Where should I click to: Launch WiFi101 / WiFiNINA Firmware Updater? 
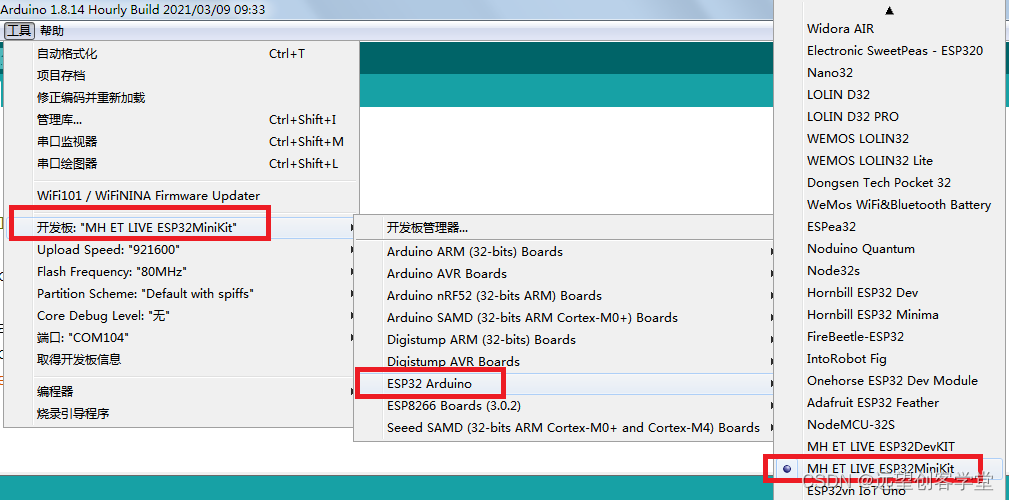click(181, 196)
